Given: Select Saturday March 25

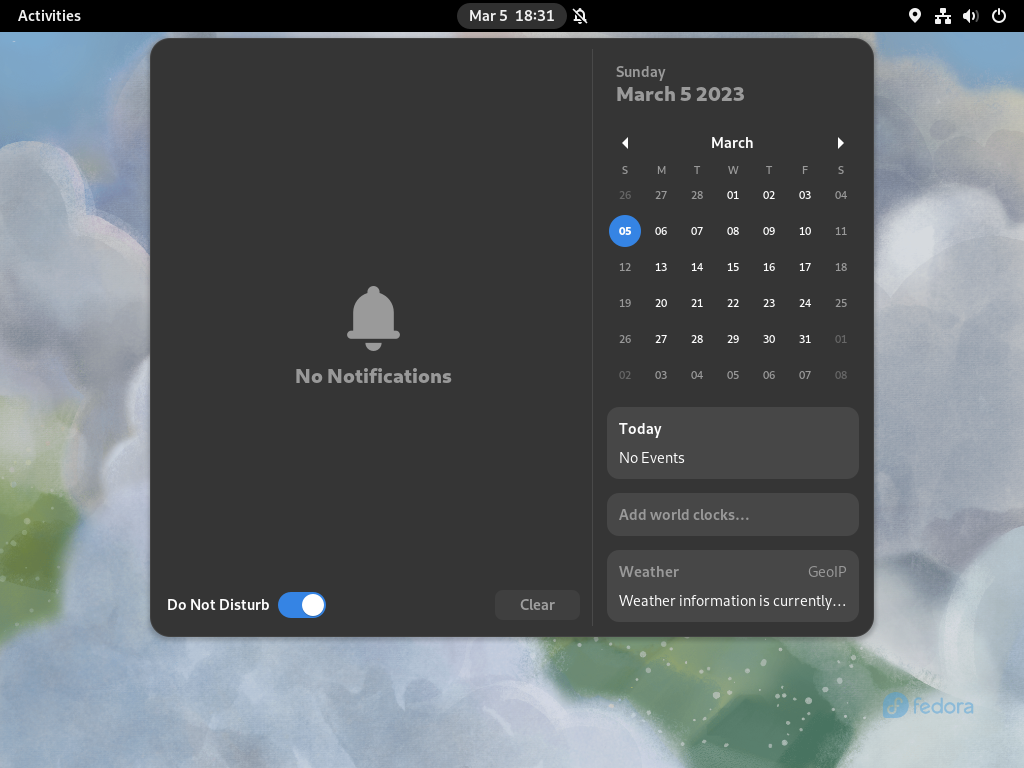Looking at the screenshot, I should pyautogui.click(x=840, y=303).
